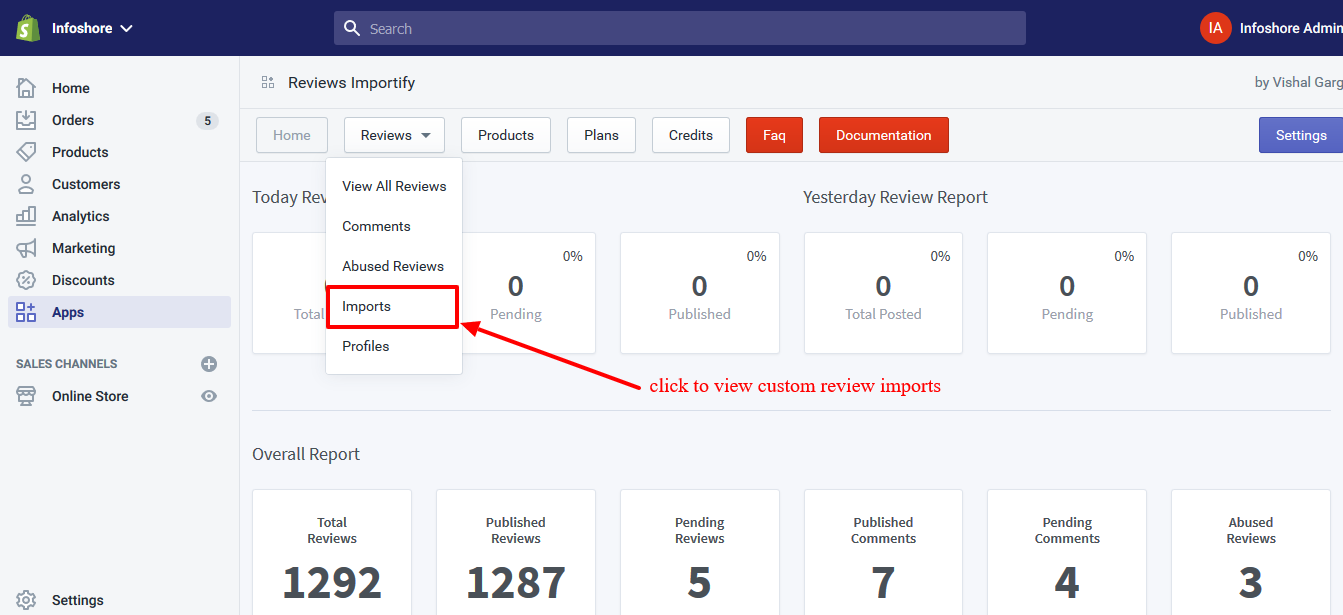This screenshot has height=615, width=1343.
Task: Click the Analytics bar chart icon
Action: coord(26,216)
